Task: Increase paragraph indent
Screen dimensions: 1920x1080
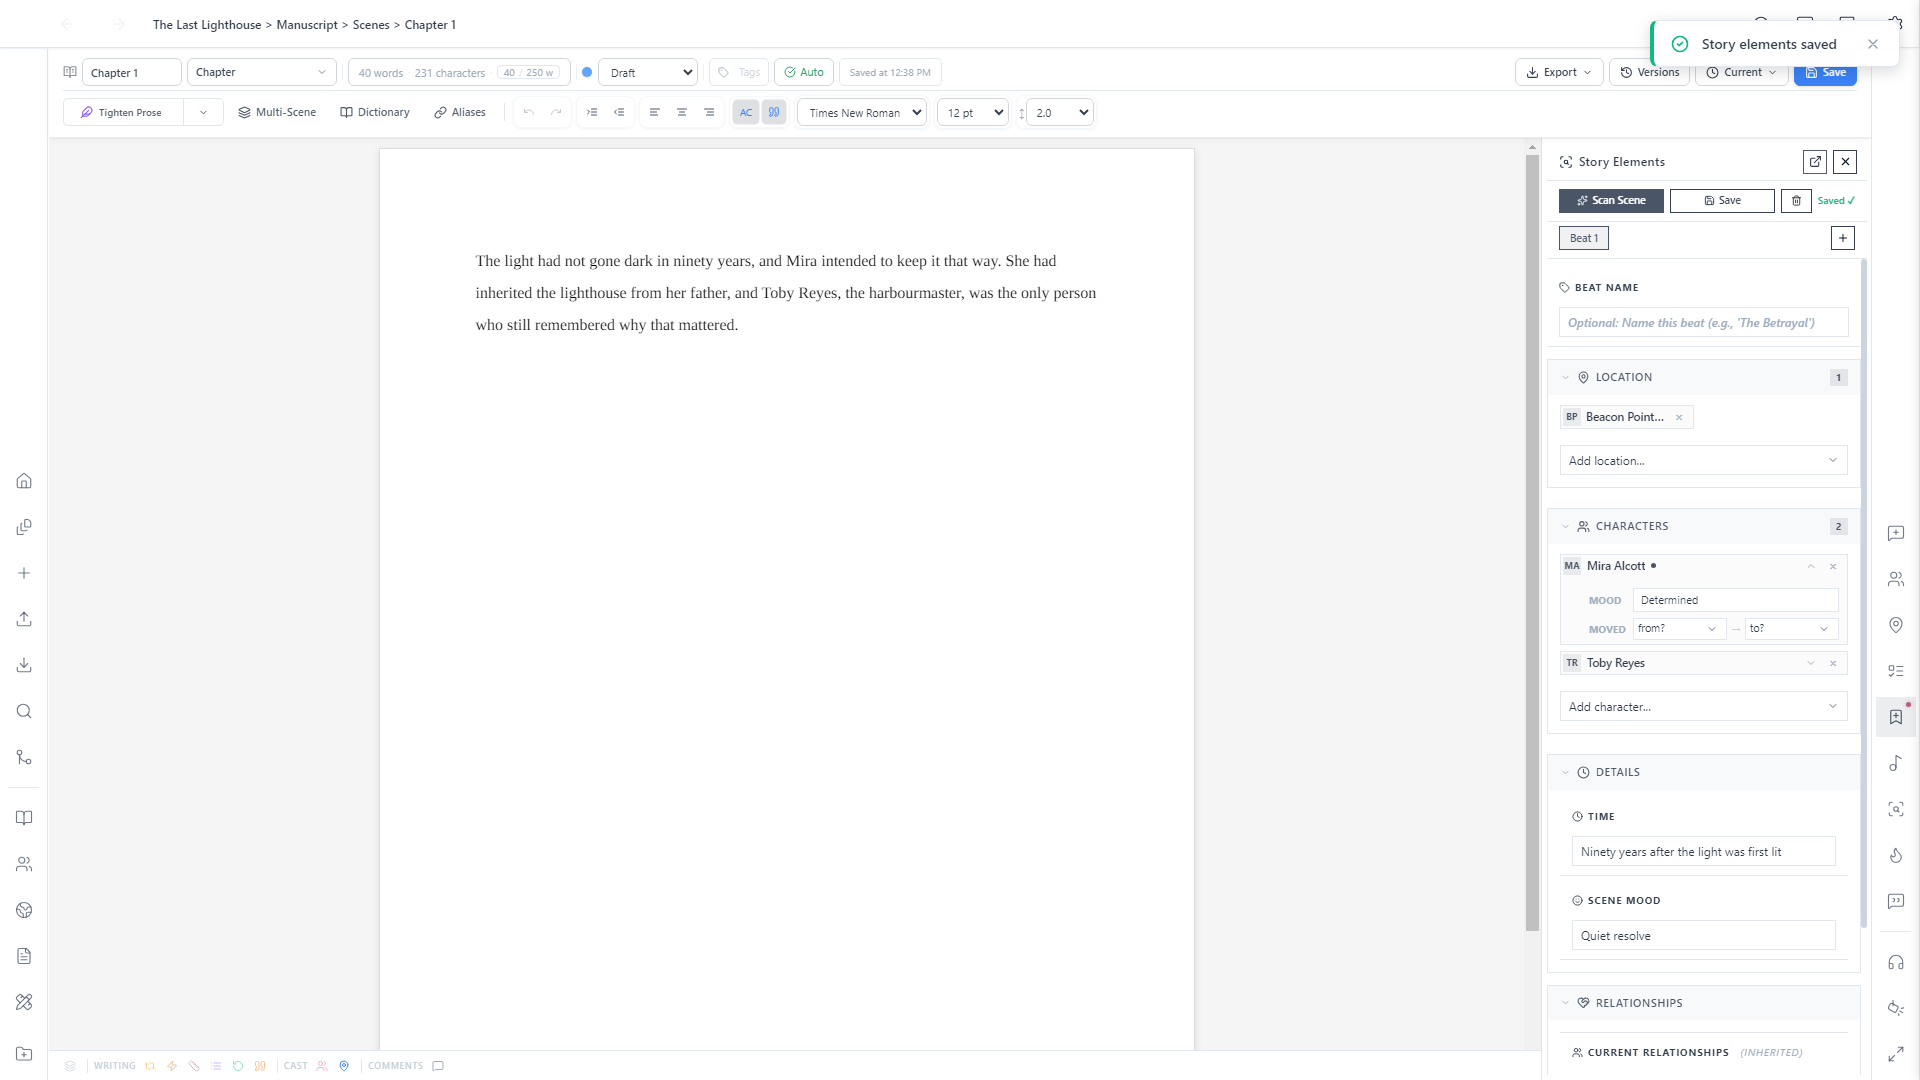Action: tap(592, 112)
